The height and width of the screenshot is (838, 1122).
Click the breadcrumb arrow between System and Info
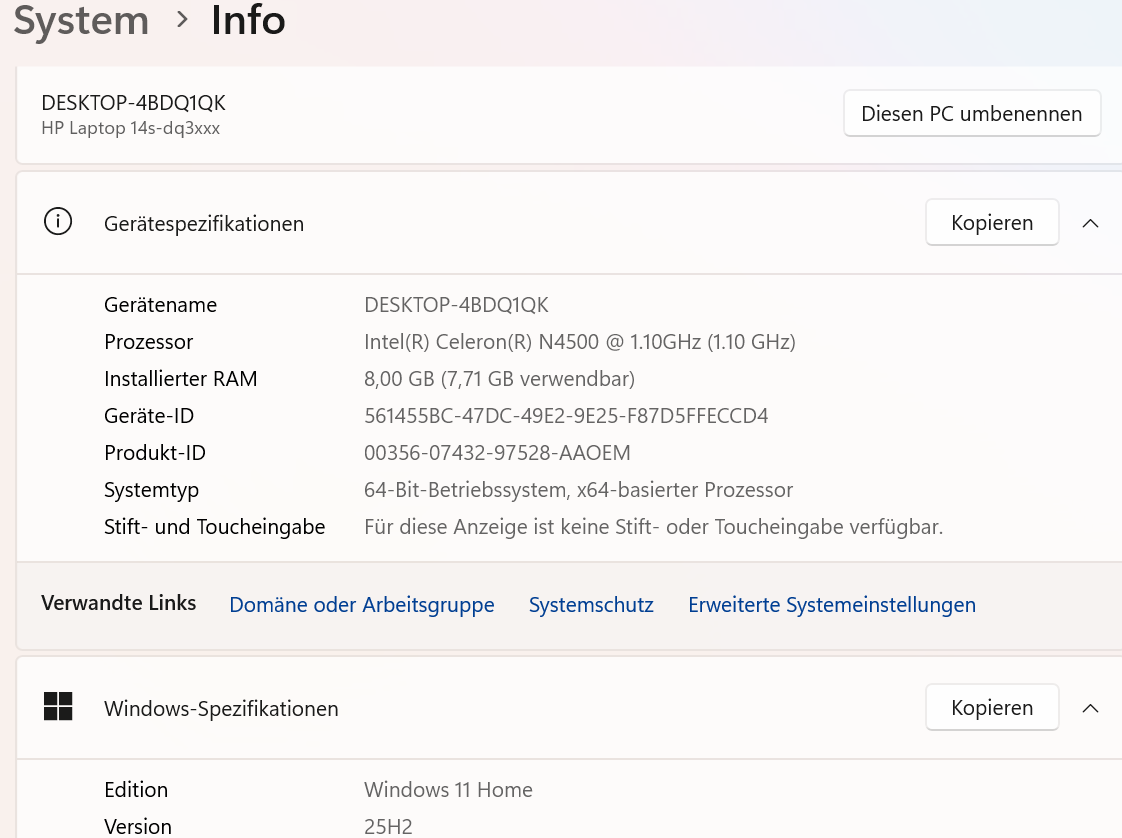point(182,20)
